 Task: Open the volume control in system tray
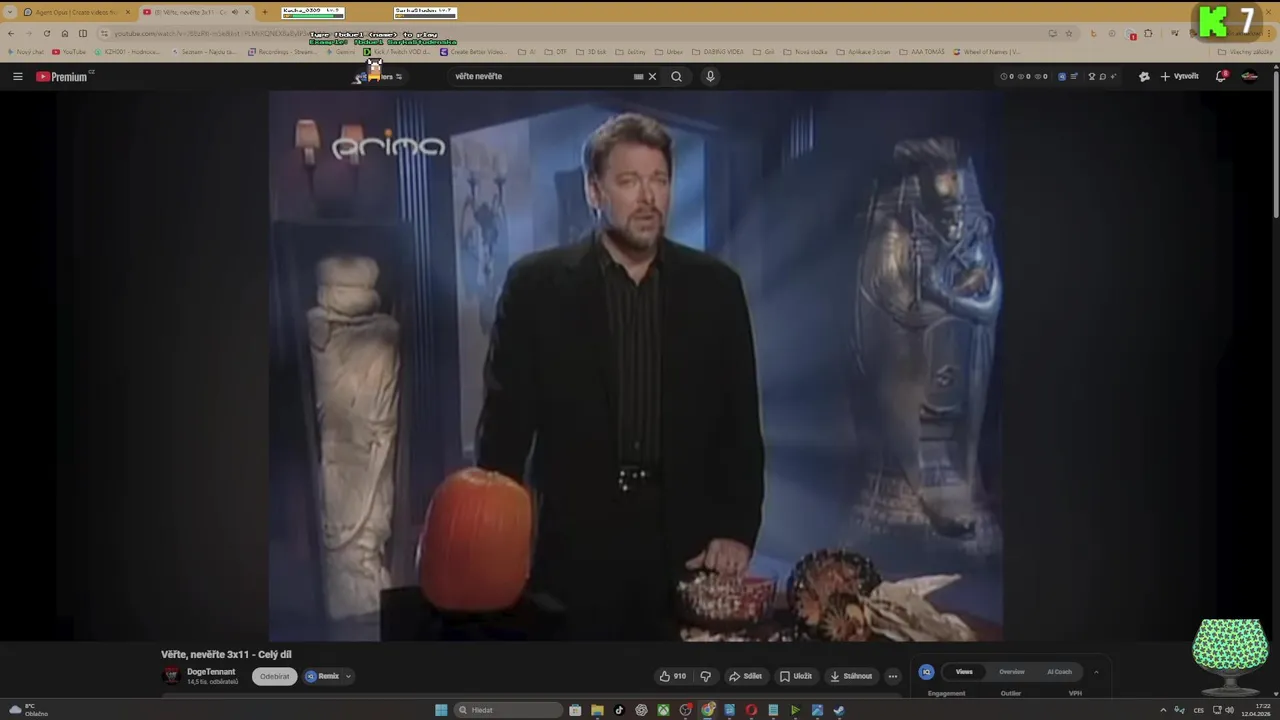click(1229, 710)
